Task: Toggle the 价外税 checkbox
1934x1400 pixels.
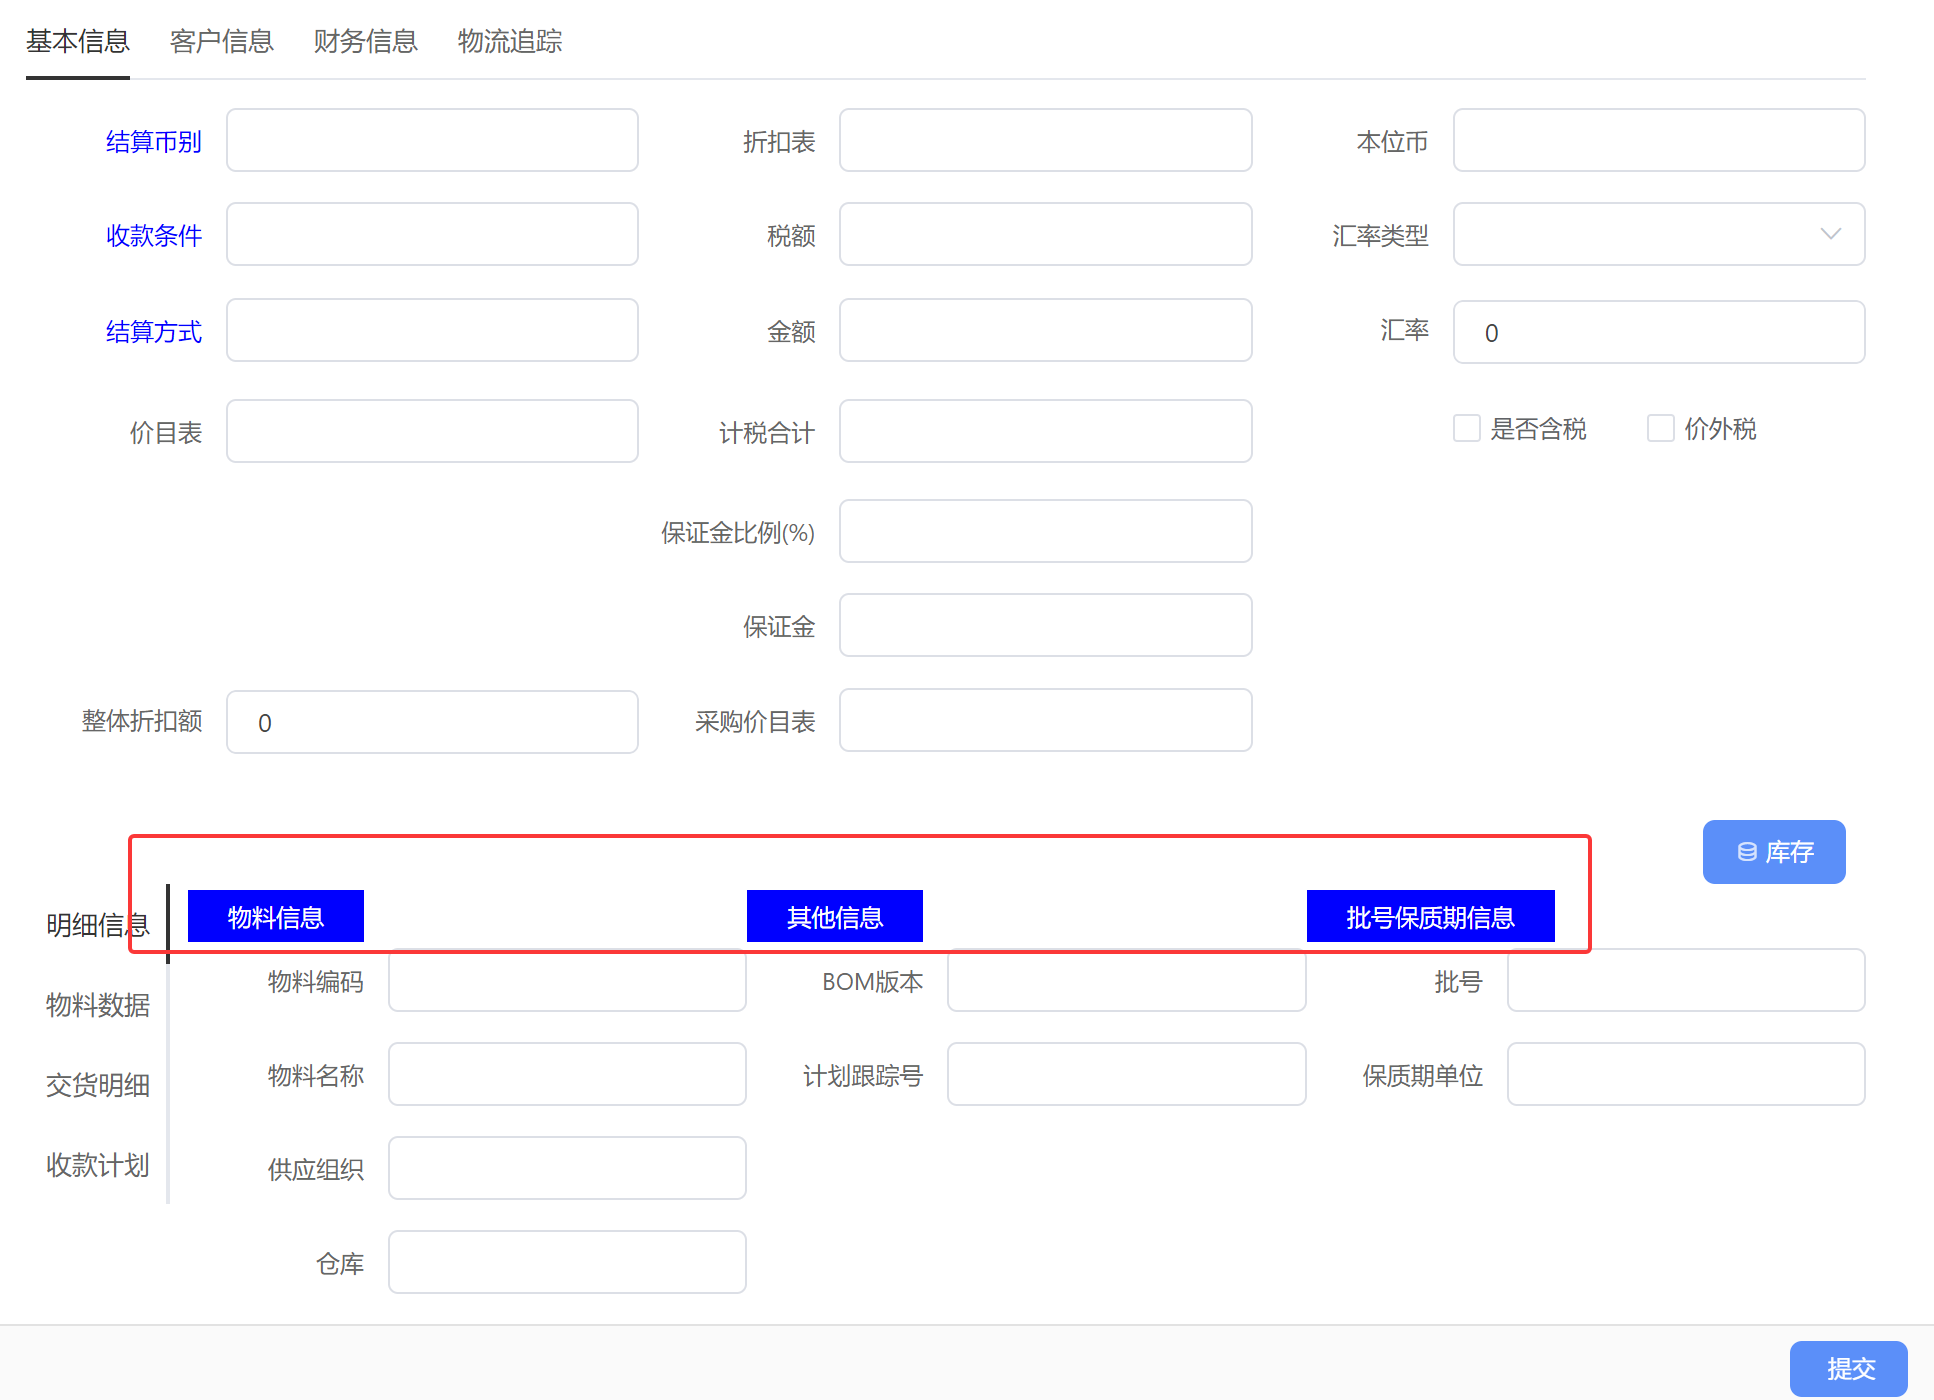Action: click(1661, 429)
